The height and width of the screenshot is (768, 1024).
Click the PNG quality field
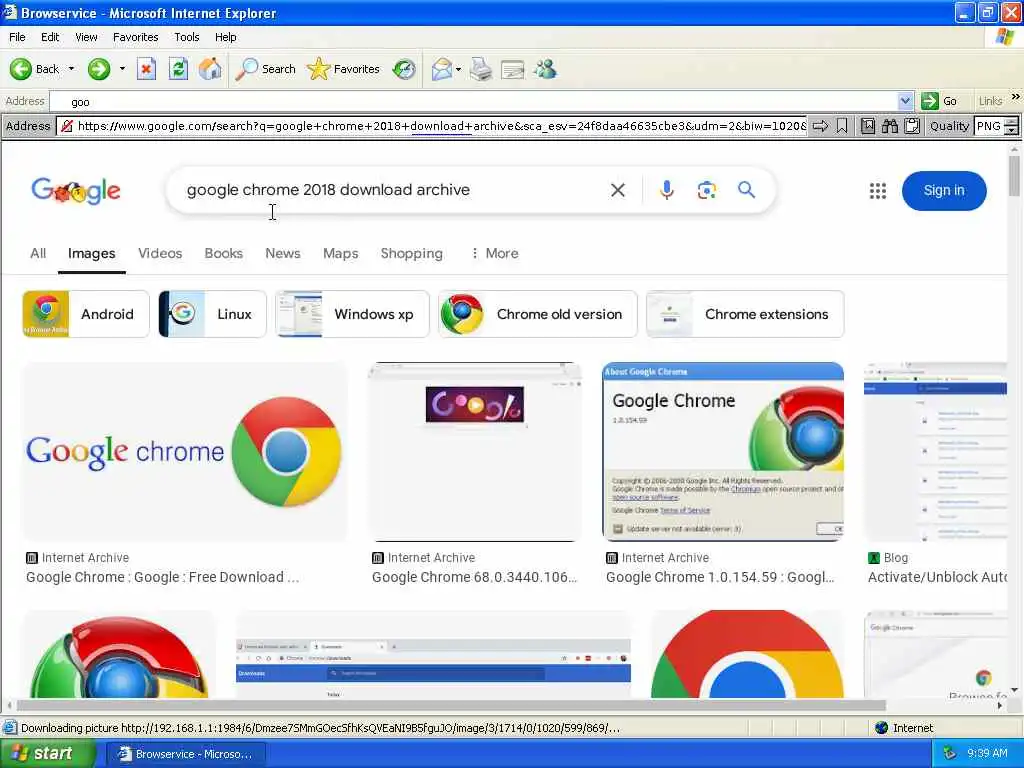[989, 126]
